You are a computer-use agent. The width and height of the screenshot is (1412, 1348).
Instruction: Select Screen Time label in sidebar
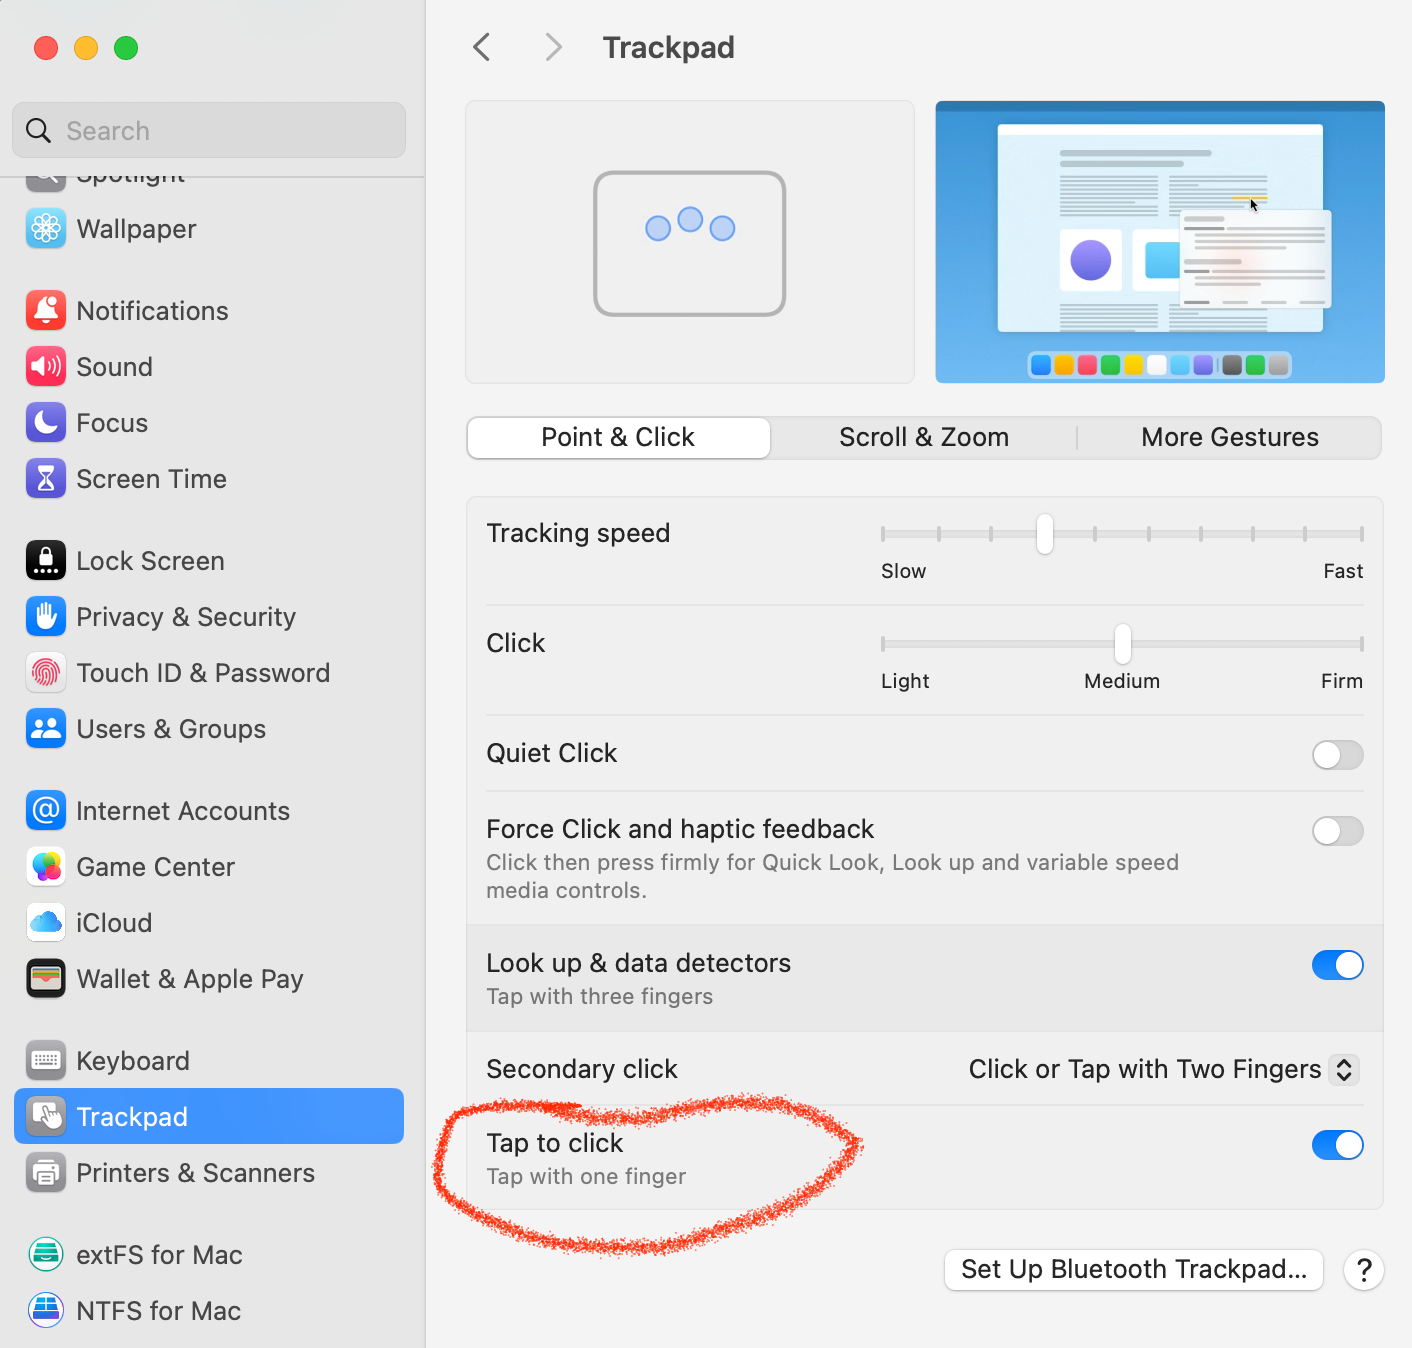tap(152, 479)
